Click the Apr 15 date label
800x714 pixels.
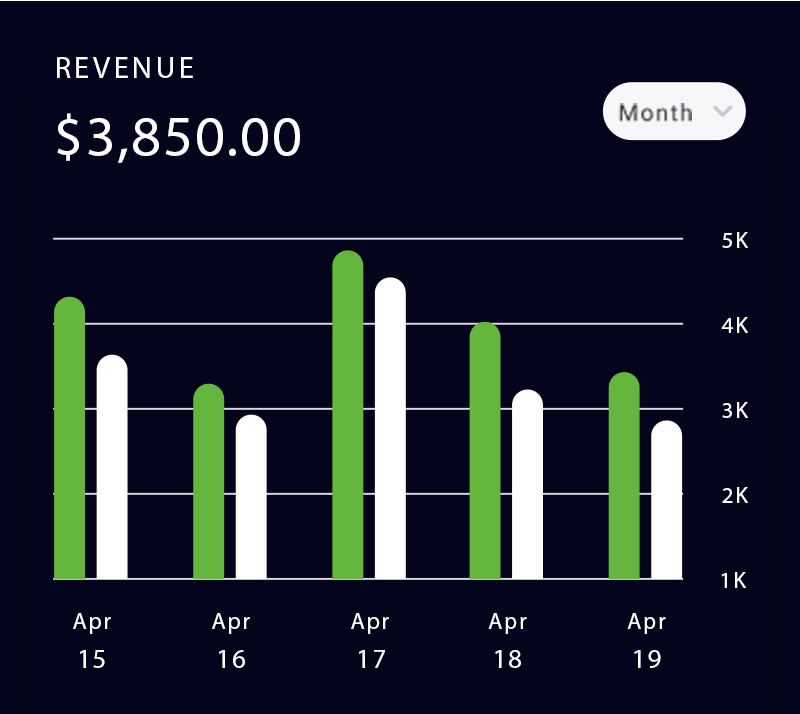click(92, 641)
